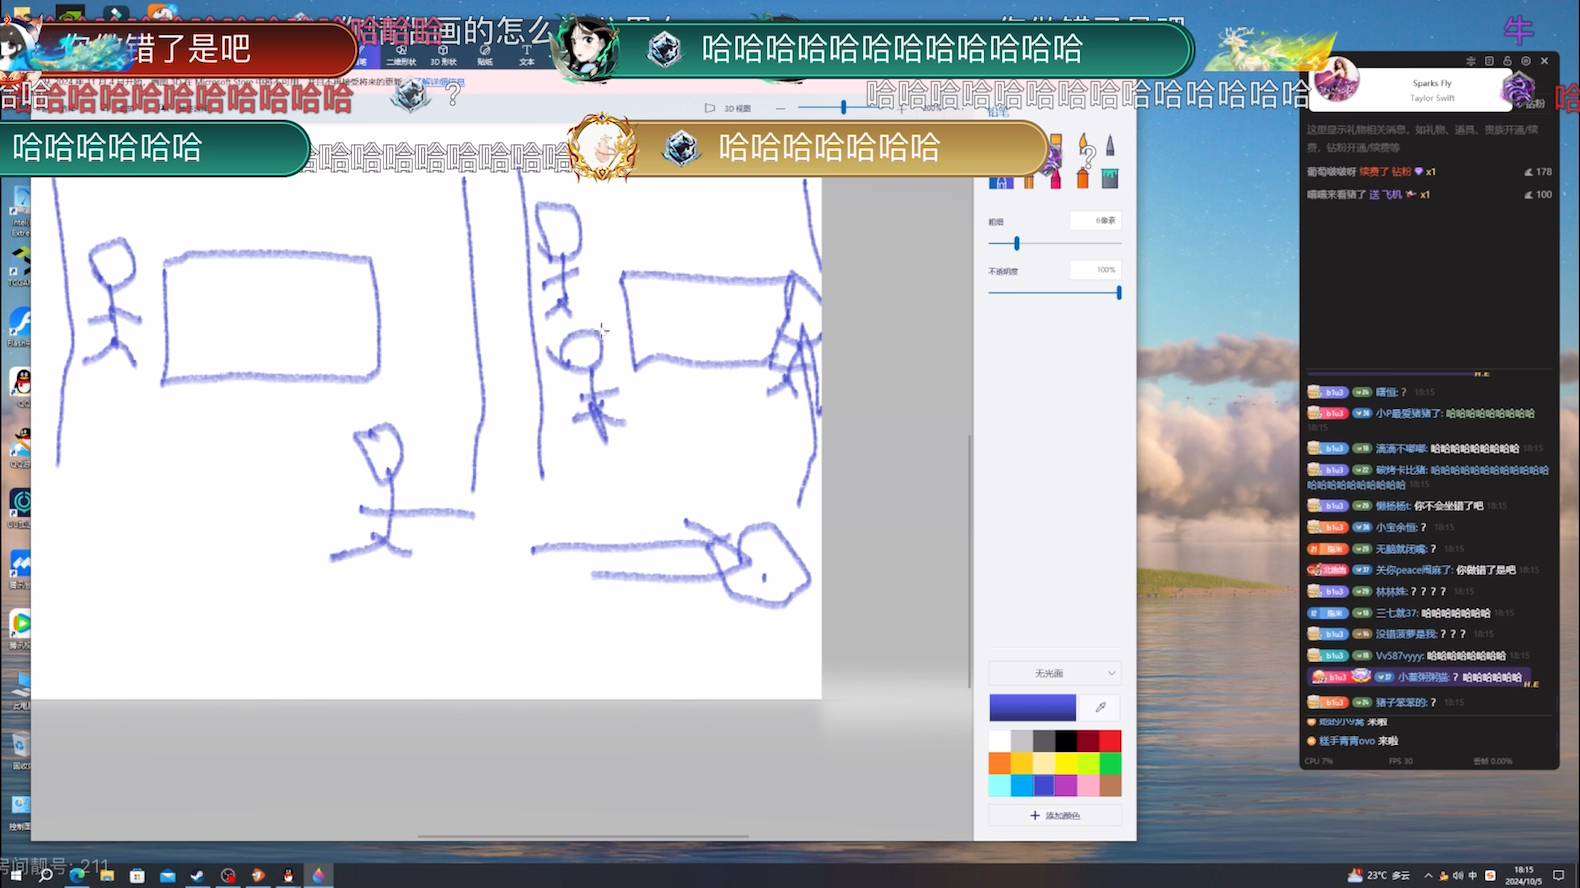The width and height of the screenshot is (1580, 888).
Task: Click the 100% opacity input field
Action: 1094,270
